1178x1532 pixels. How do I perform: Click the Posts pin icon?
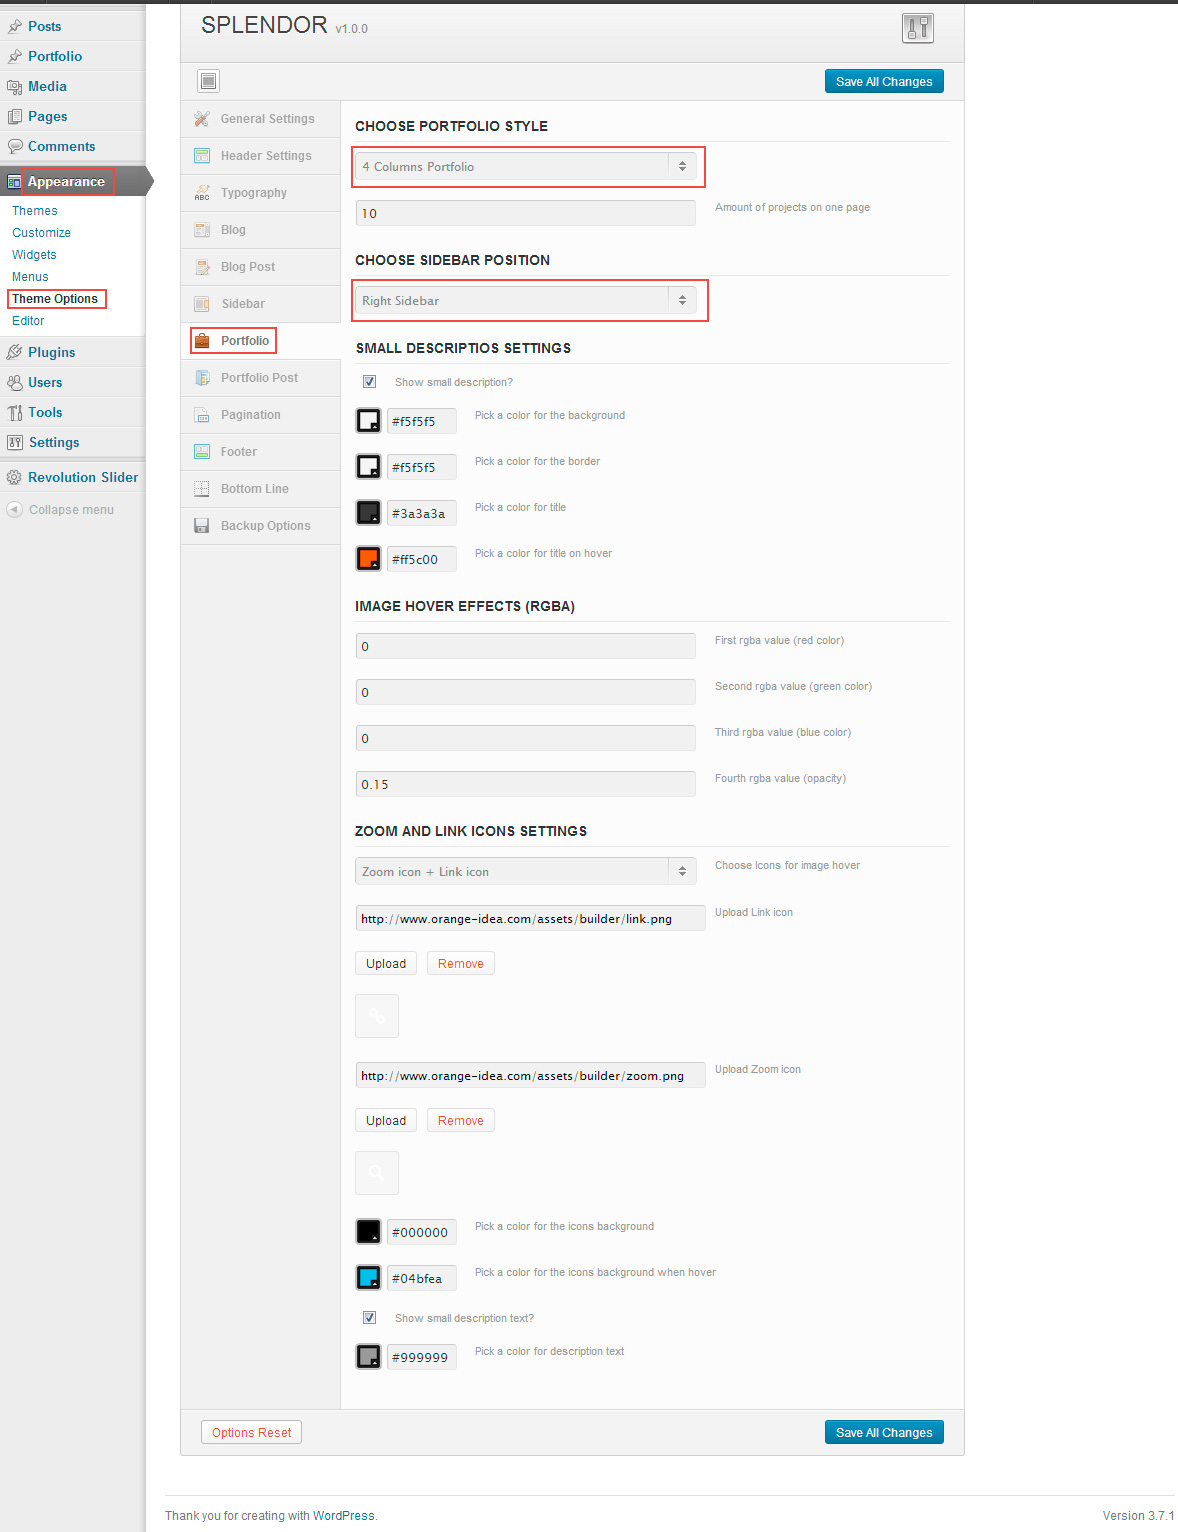15,26
